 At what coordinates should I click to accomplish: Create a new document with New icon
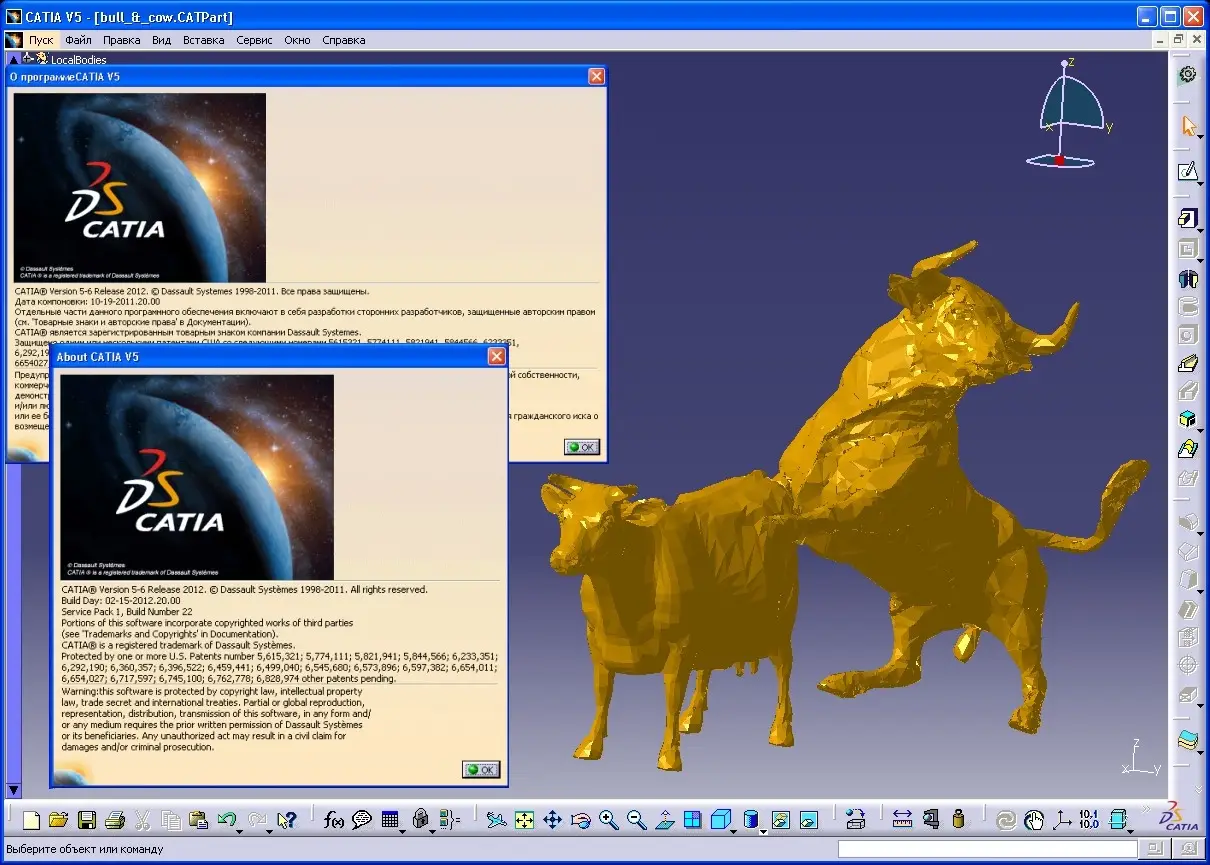[x=32, y=821]
